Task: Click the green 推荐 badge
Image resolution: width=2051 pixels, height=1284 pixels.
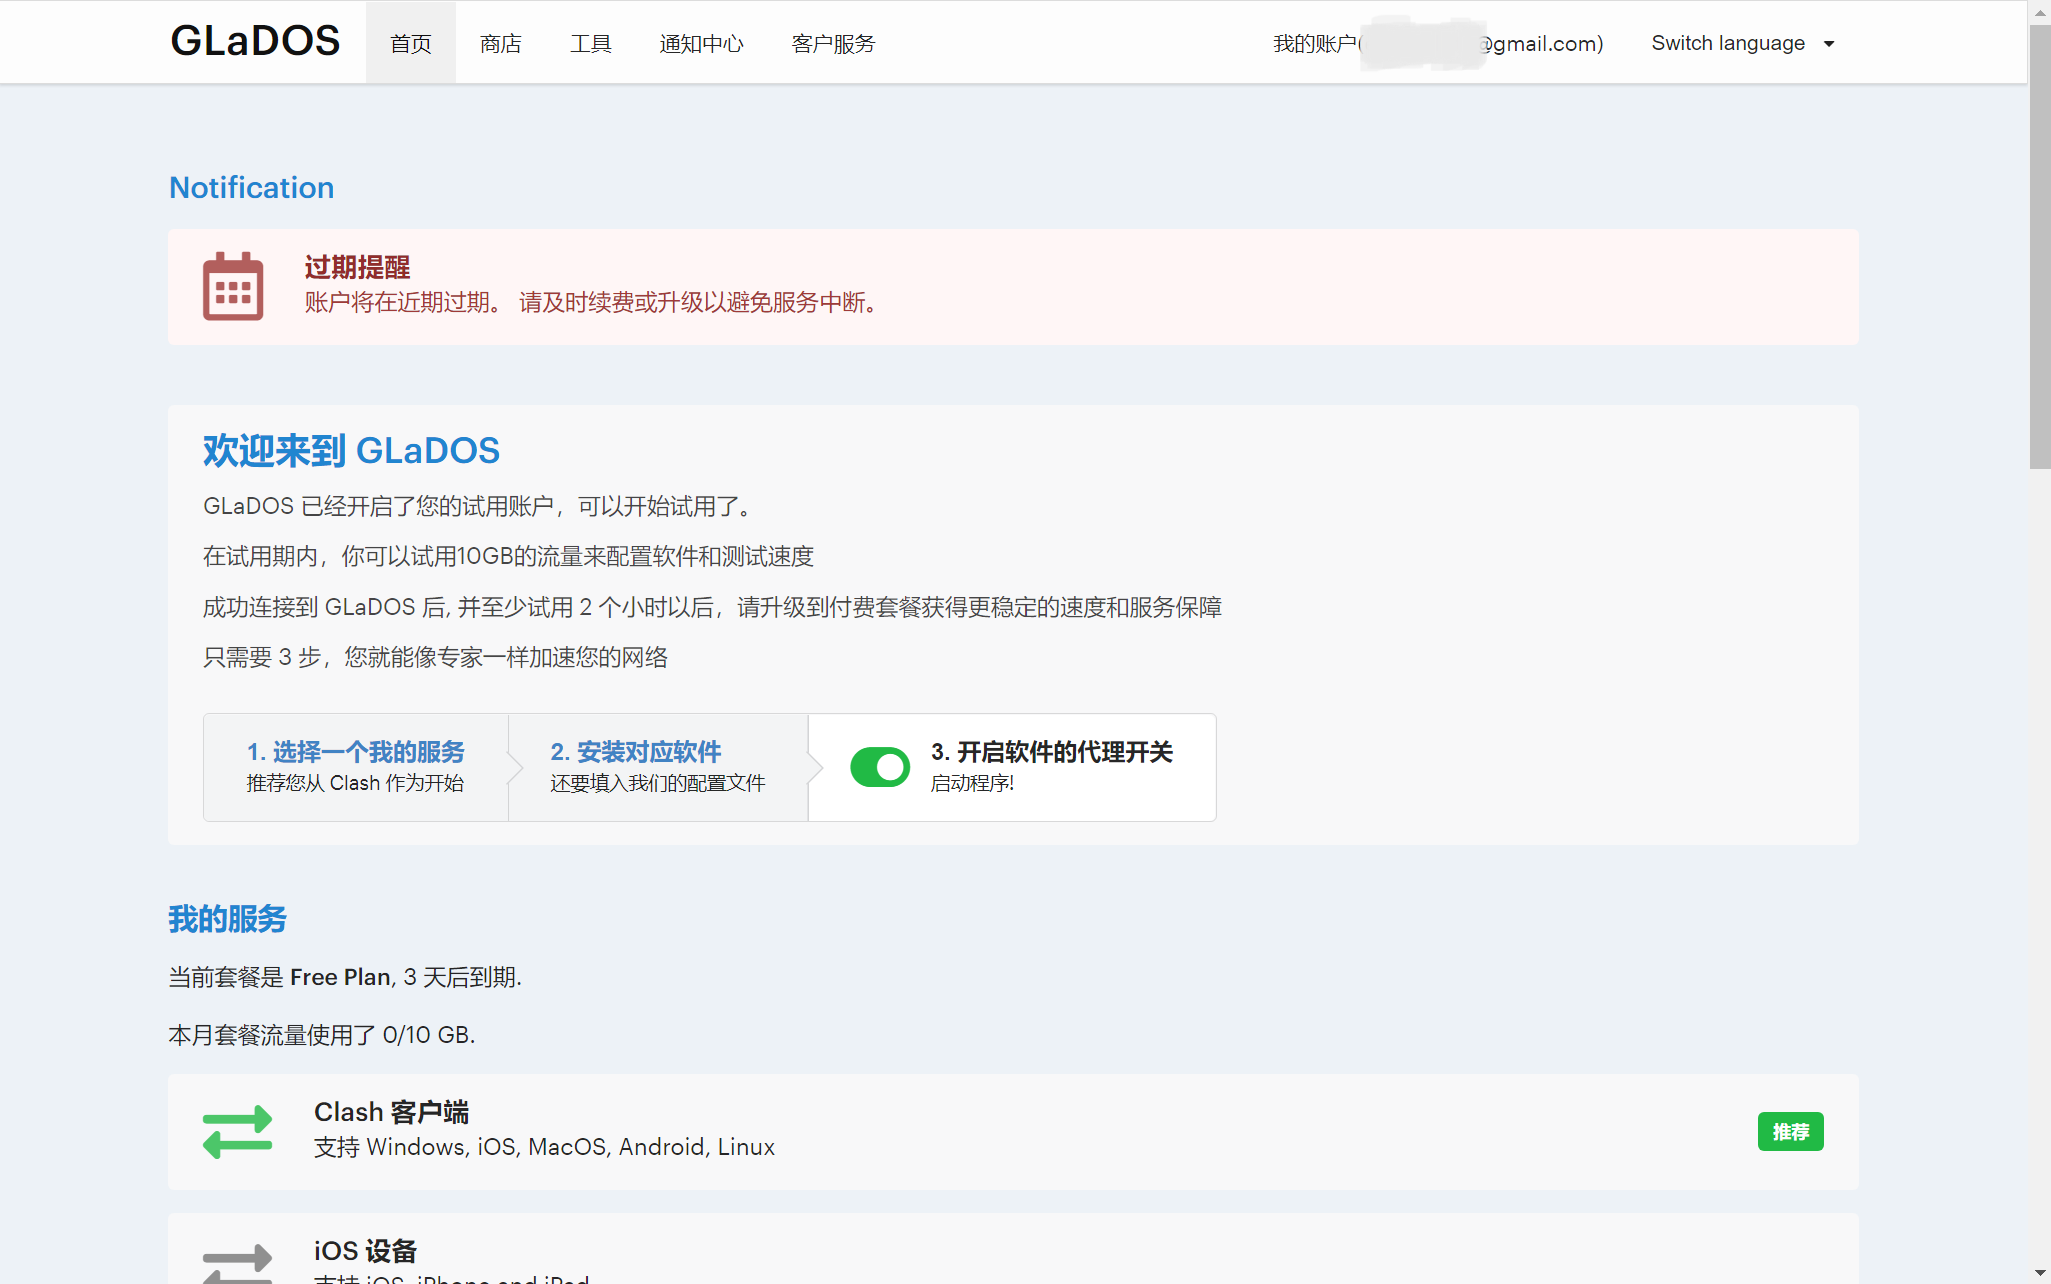Action: click(x=1790, y=1131)
